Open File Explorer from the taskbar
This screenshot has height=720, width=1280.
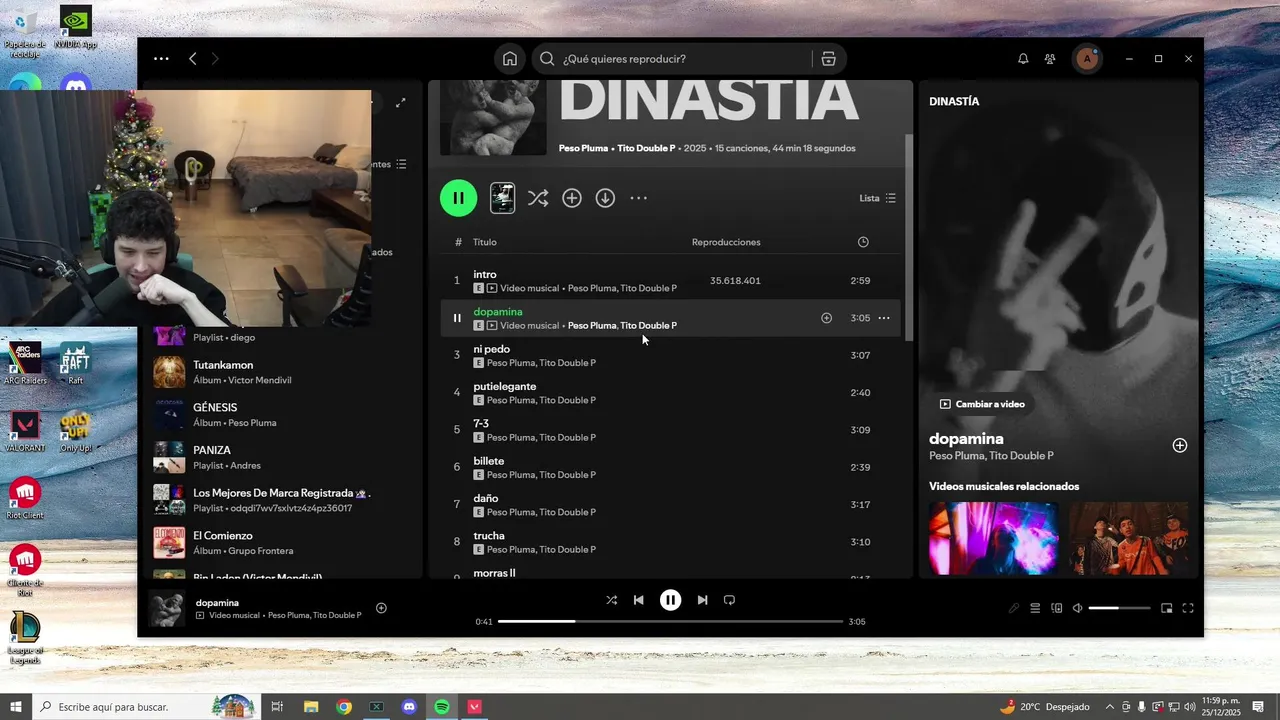(x=311, y=707)
